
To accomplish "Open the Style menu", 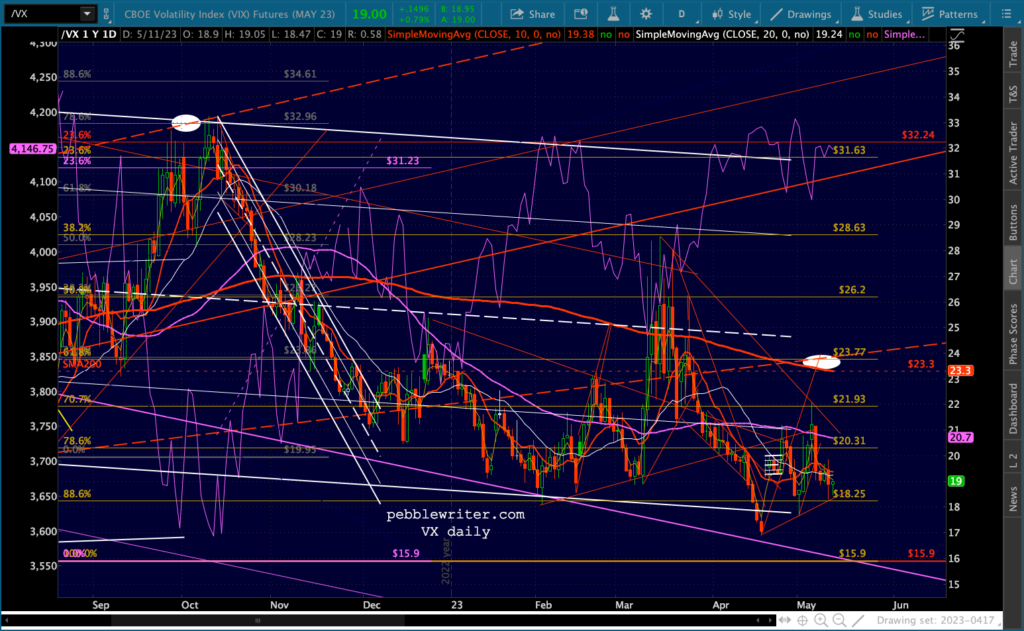I will point(731,14).
